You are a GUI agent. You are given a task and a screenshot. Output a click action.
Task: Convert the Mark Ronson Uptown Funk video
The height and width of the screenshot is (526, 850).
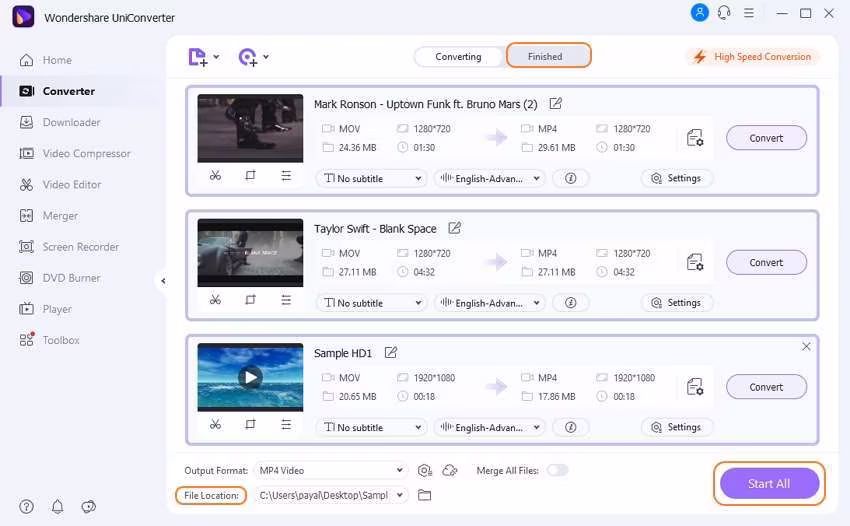click(766, 138)
